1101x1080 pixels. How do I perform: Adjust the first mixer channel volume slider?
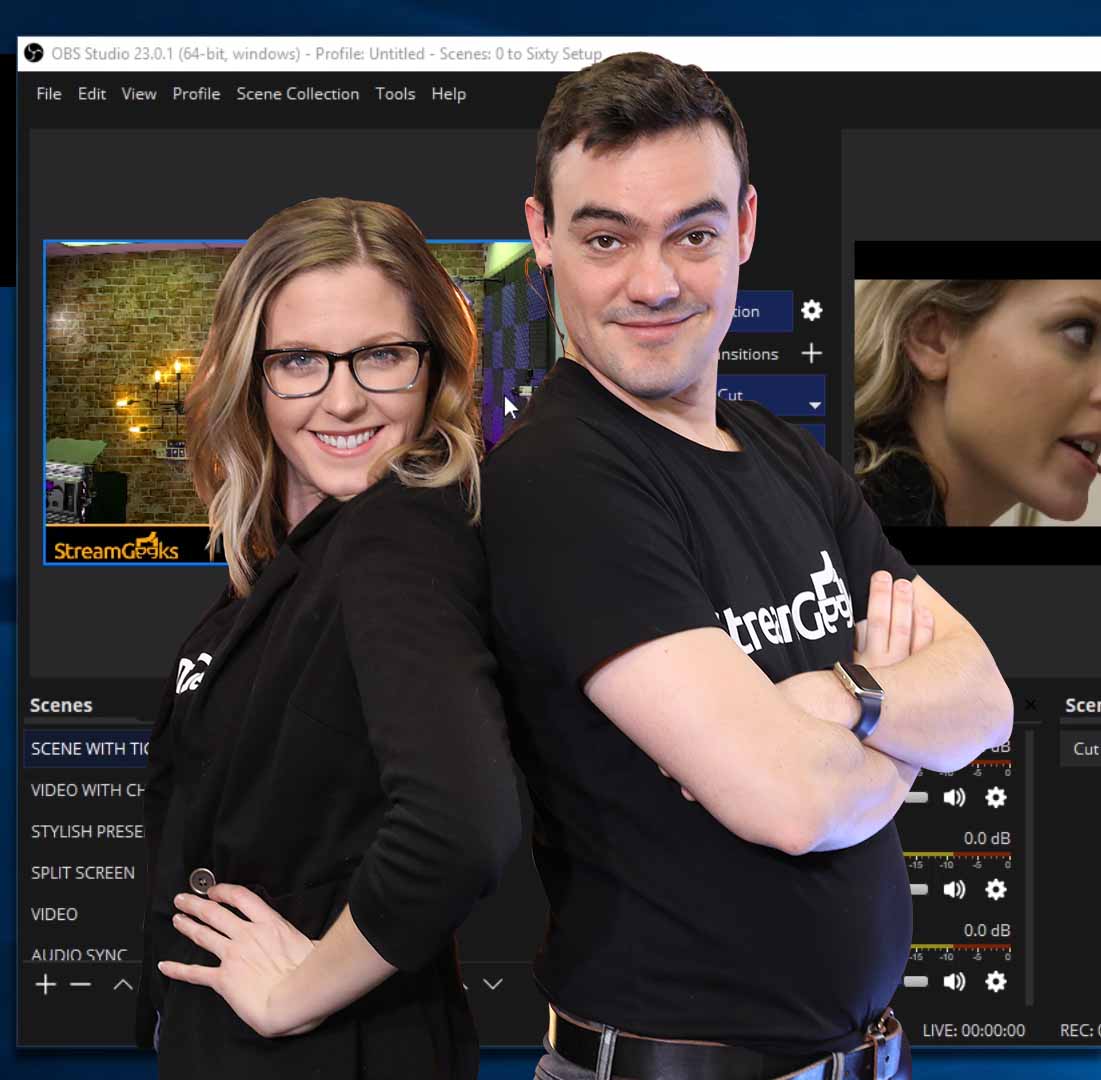coord(916,797)
